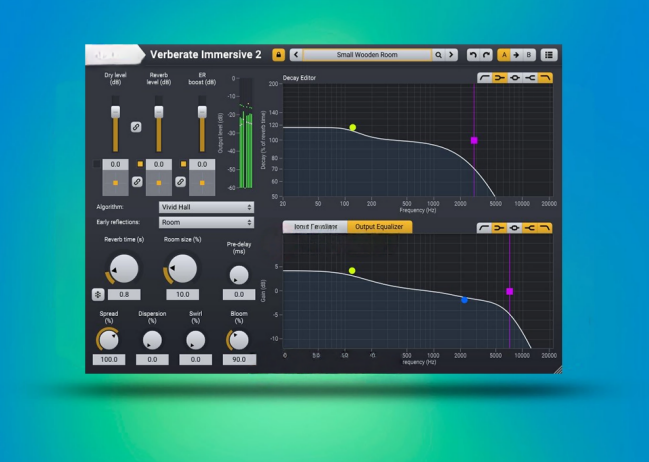Screen dimensions: 649x462
Task: Click the Spread knob
Action: [109, 340]
